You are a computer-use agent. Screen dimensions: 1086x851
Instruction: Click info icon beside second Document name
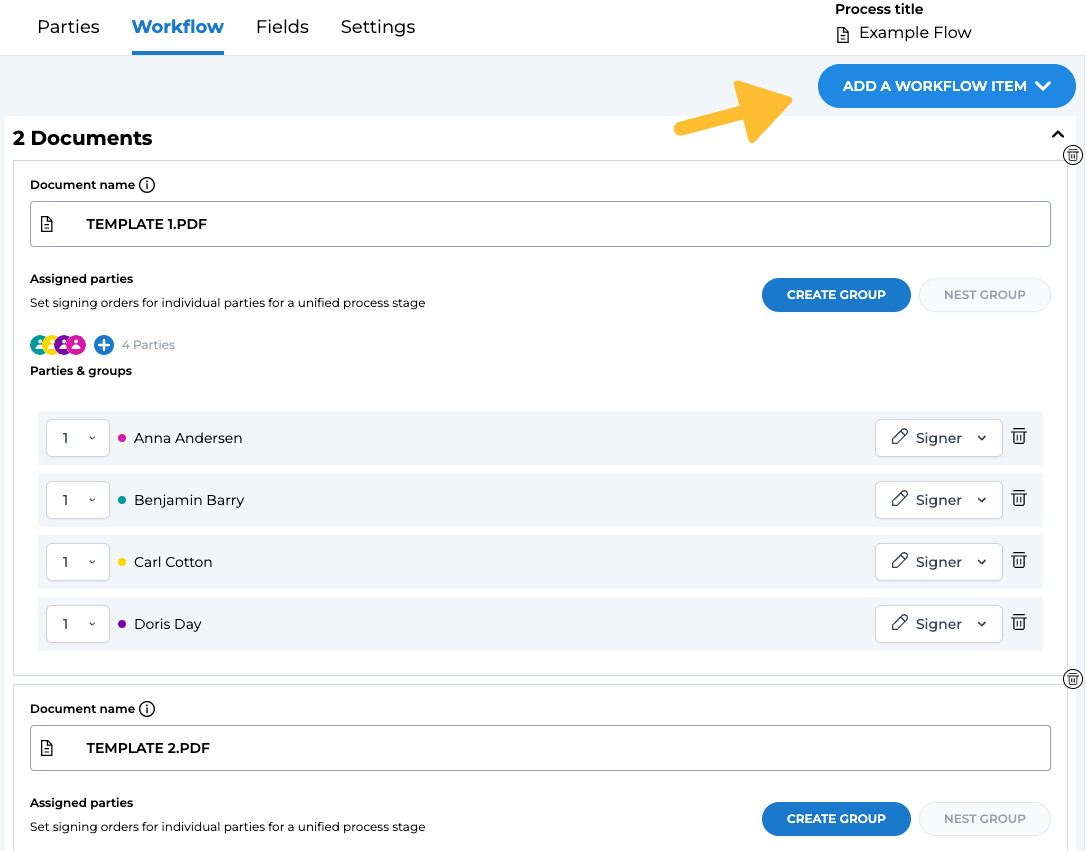tap(147, 709)
